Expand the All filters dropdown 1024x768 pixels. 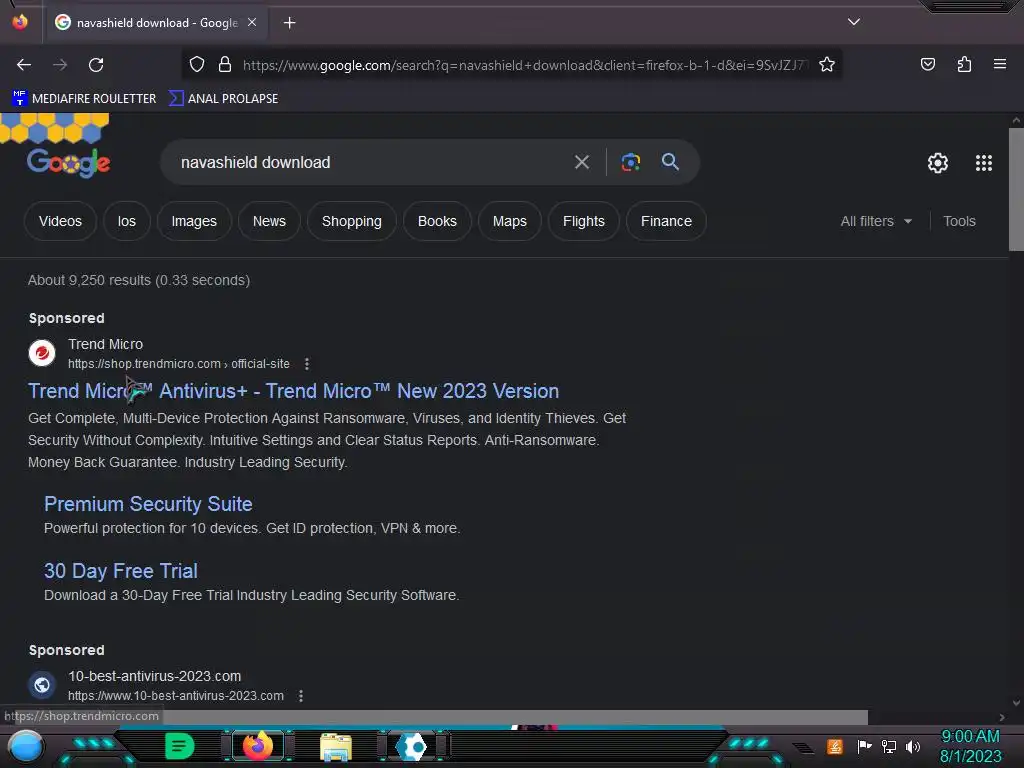point(876,221)
